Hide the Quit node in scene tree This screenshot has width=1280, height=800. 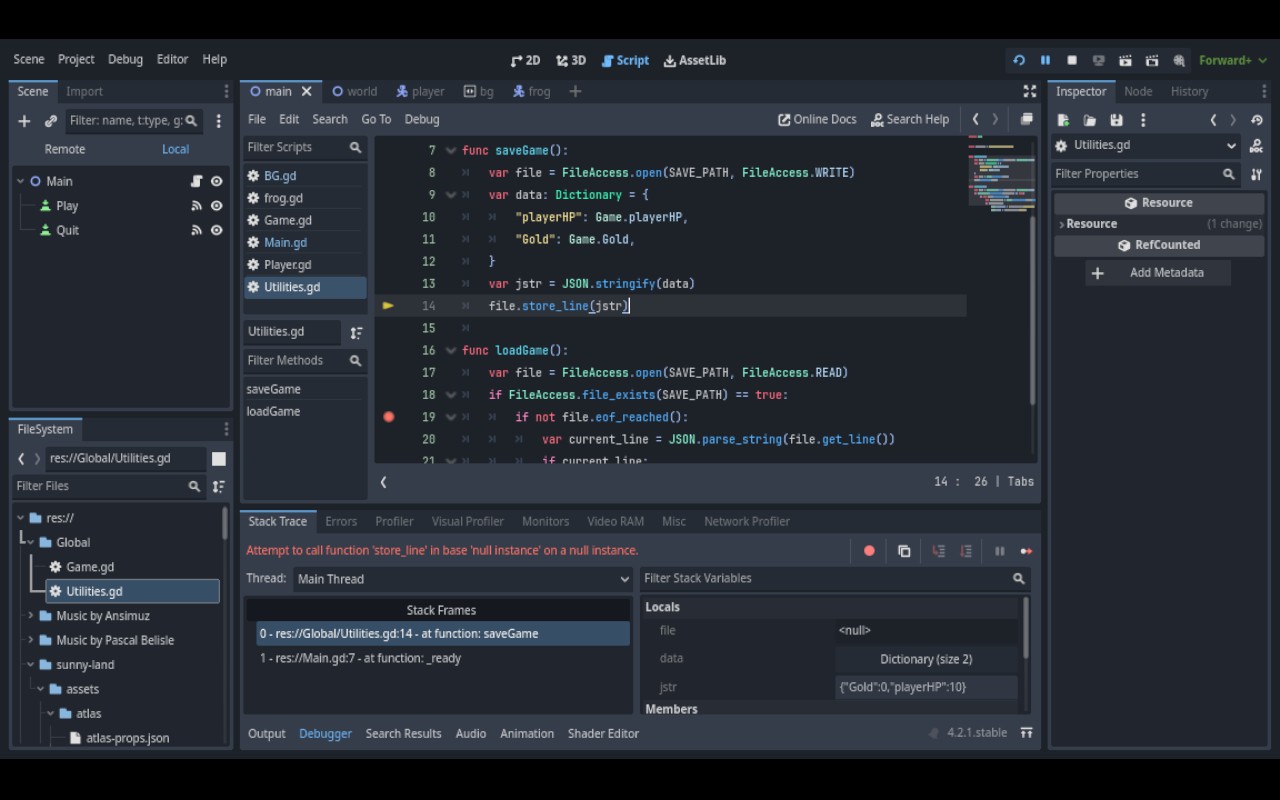(x=216, y=230)
